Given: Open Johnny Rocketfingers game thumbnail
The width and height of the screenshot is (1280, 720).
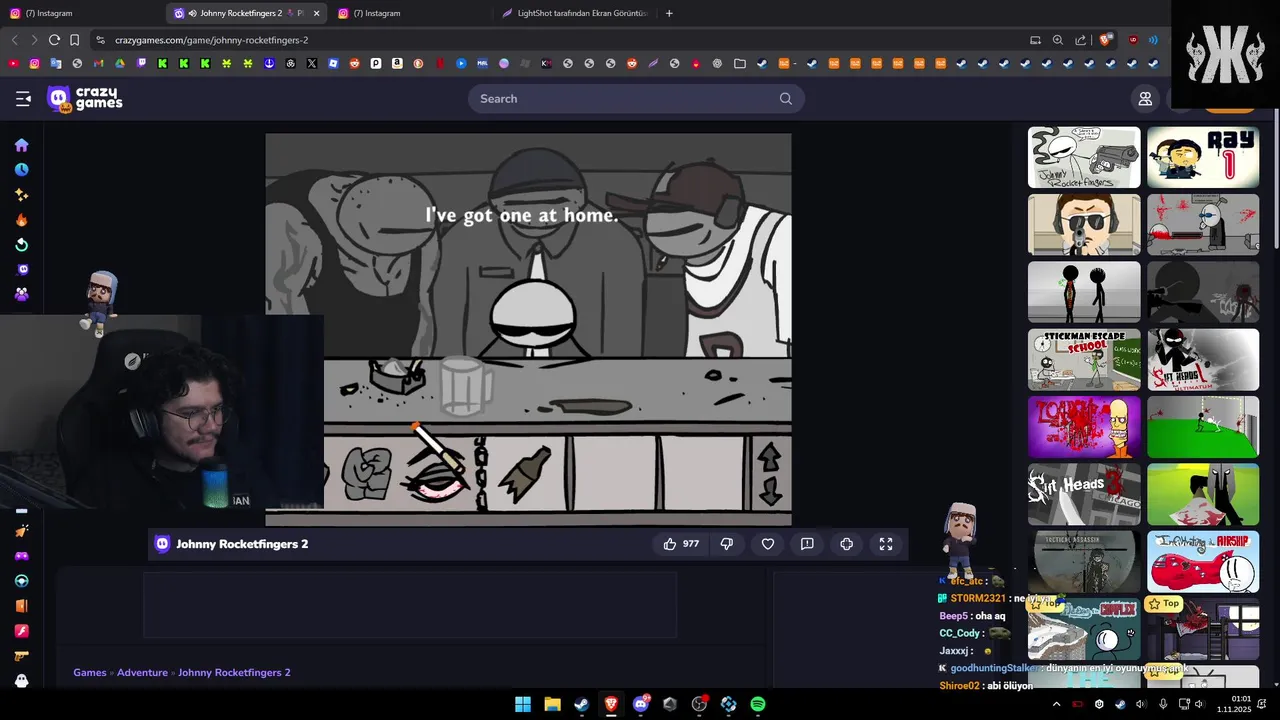Looking at the screenshot, I should tap(1084, 157).
